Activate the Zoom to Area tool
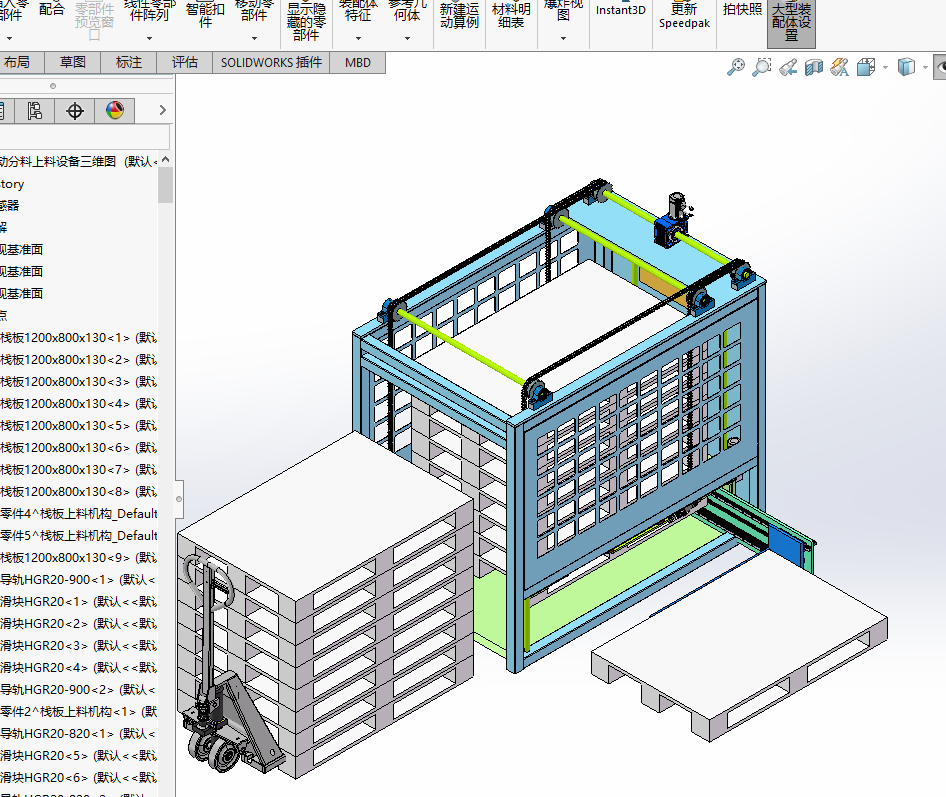This screenshot has height=797, width=946. (x=762, y=67)
